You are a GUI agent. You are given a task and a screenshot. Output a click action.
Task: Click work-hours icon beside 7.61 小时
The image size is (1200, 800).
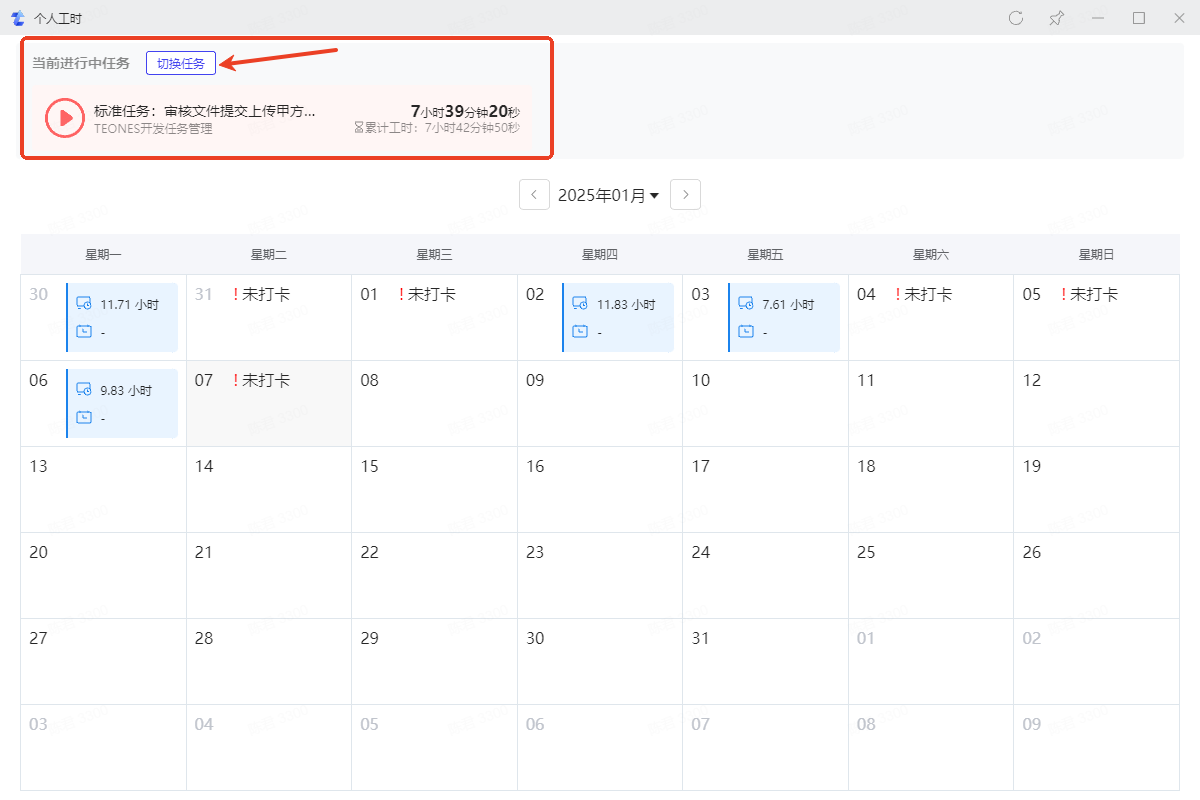(x=745, y=304)
